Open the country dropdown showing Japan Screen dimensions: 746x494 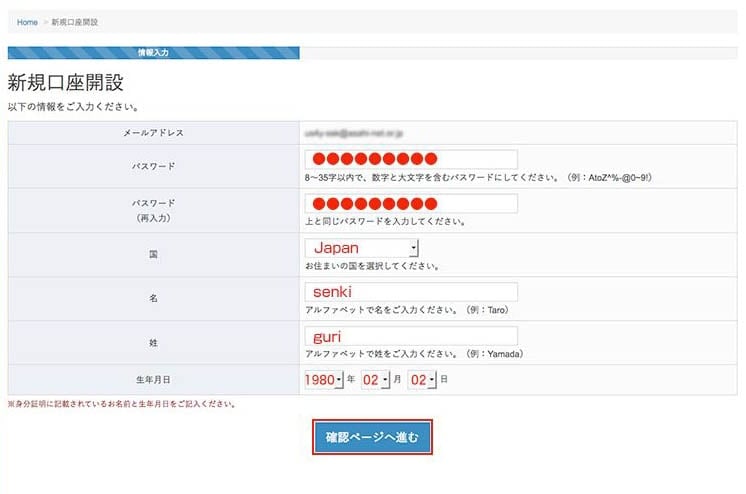click(x=362, y=248)
